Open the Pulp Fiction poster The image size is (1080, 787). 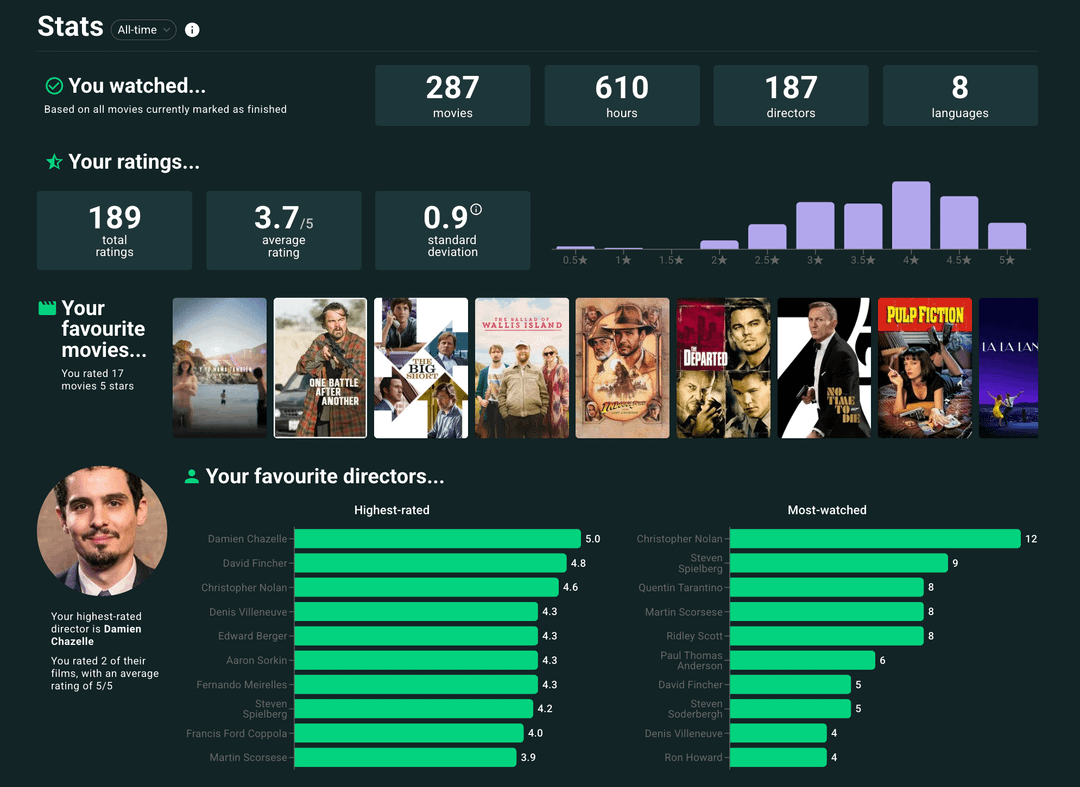(924, 368)
